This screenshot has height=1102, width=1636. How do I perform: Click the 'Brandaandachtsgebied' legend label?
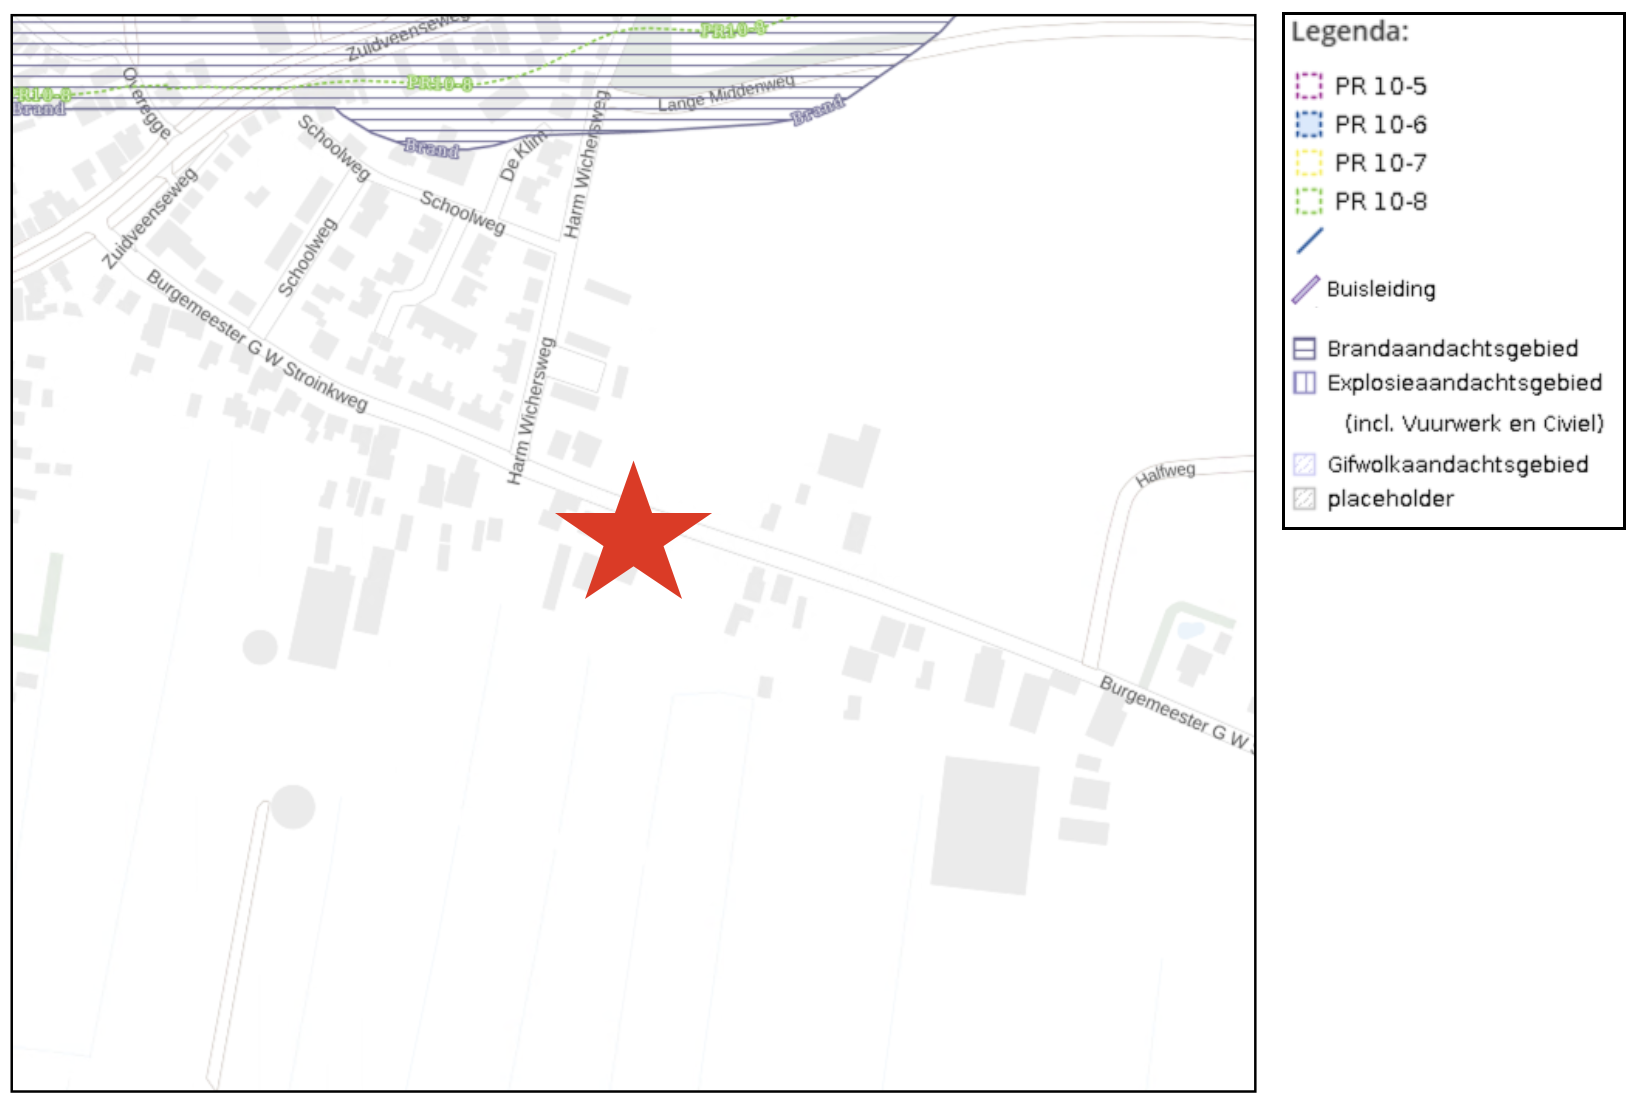[x=1453, y=349]
